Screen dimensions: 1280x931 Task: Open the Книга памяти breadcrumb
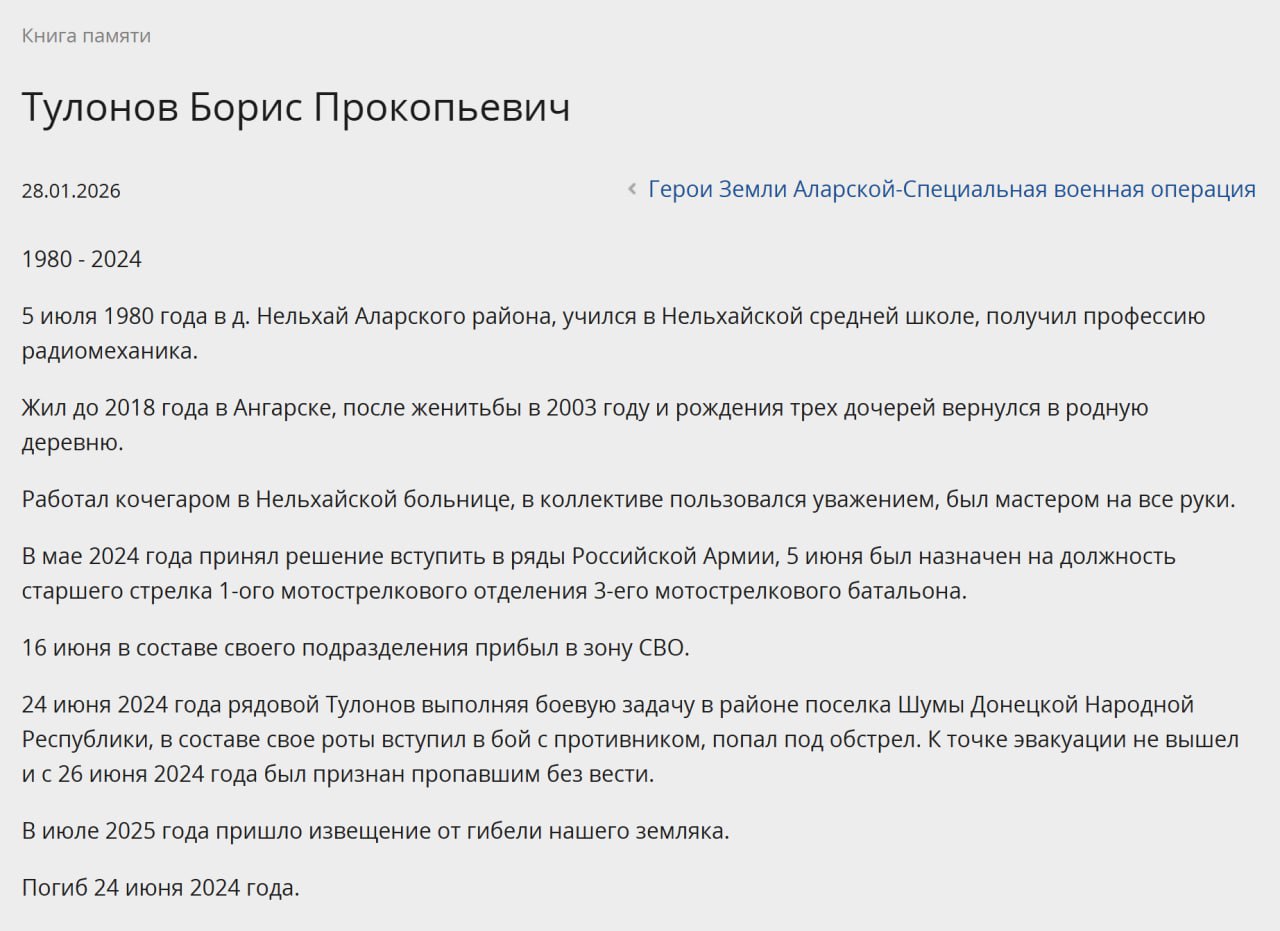(x=86, y=36)
